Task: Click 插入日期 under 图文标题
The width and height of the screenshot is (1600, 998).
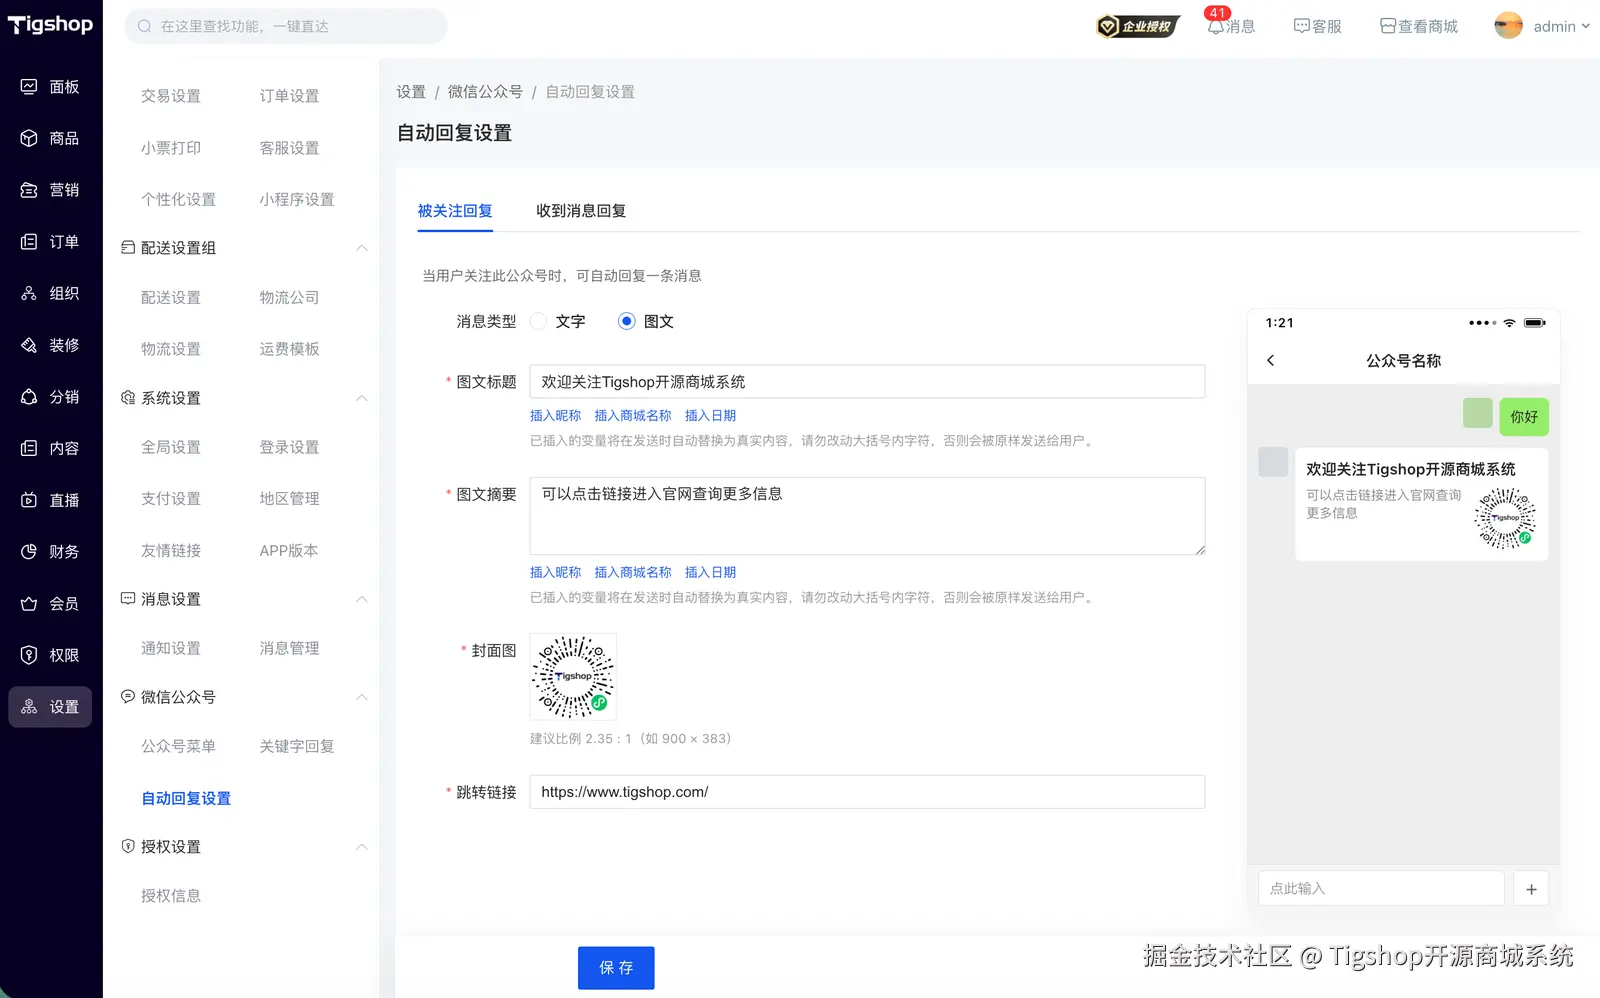Action: 710,416
